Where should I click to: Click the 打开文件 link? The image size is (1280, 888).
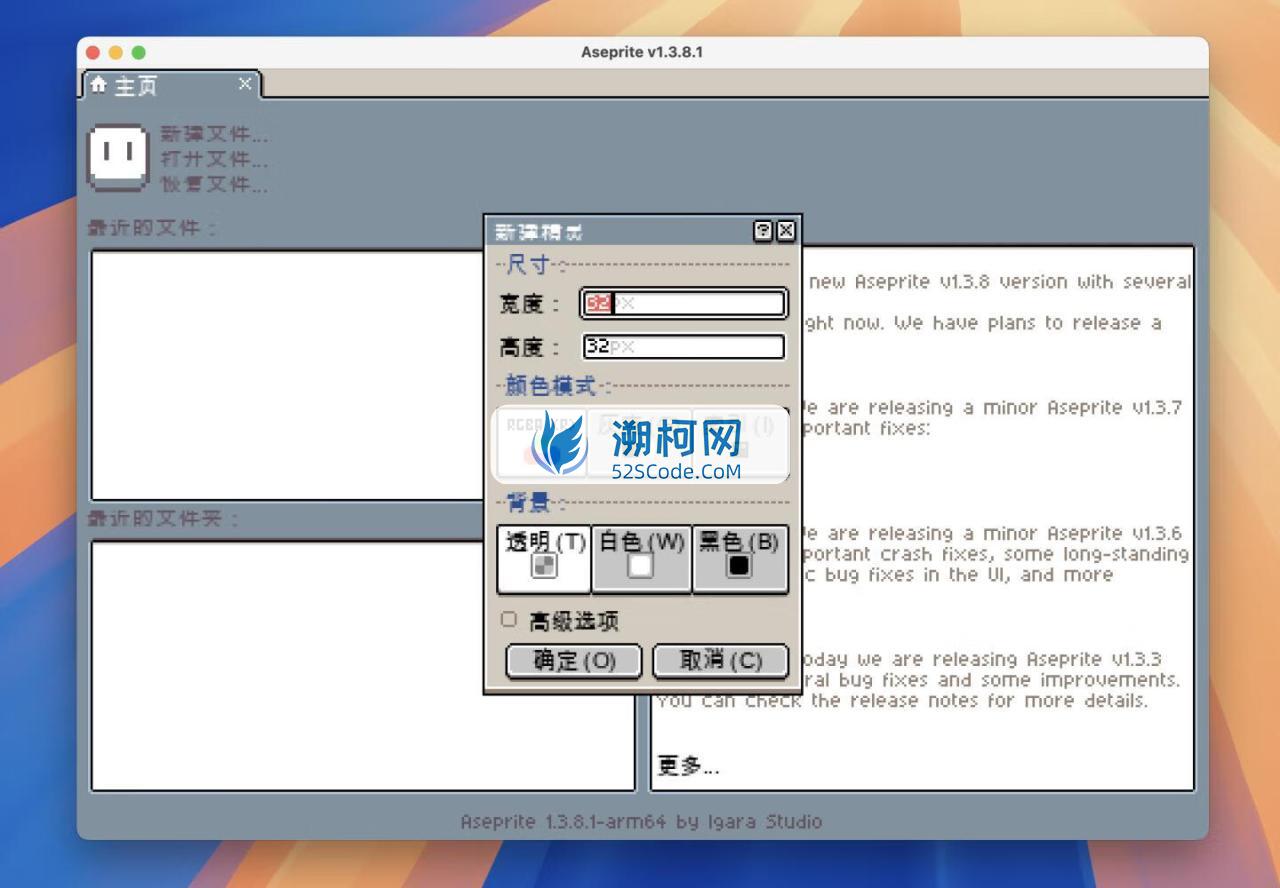click(x=214, y=159)
